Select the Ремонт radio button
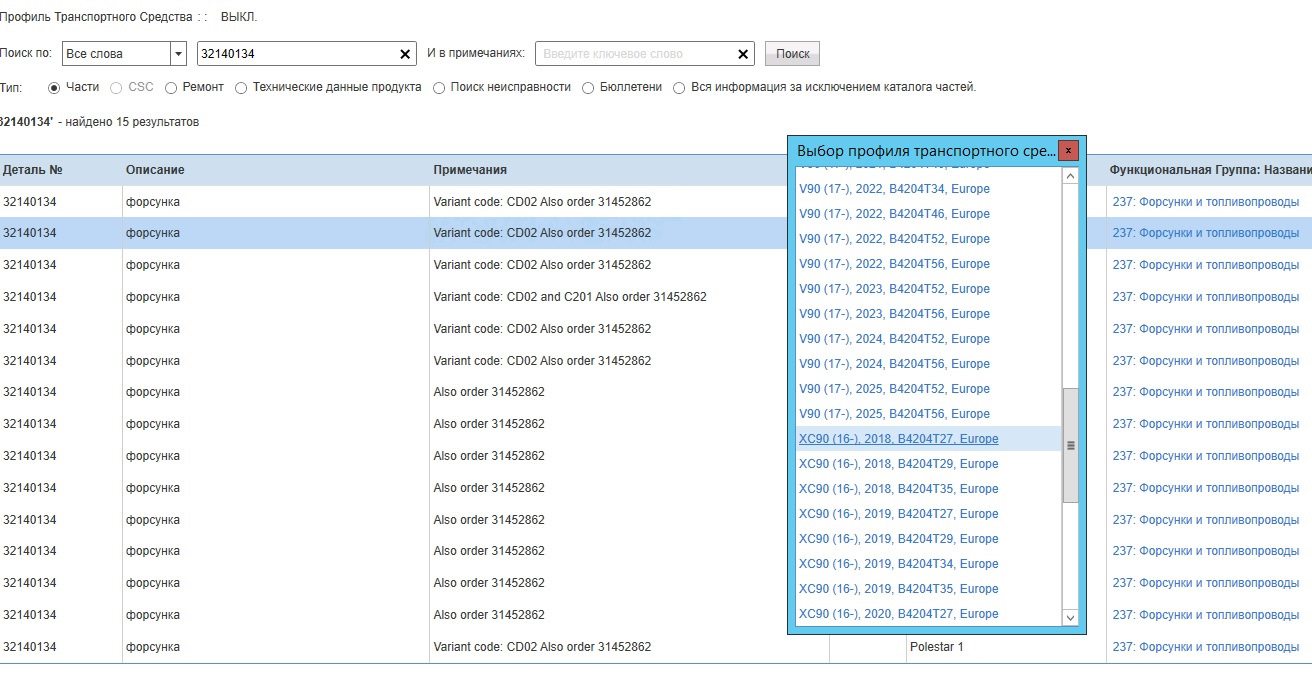Screen dimensions: 1312x683 coord(171,87)
